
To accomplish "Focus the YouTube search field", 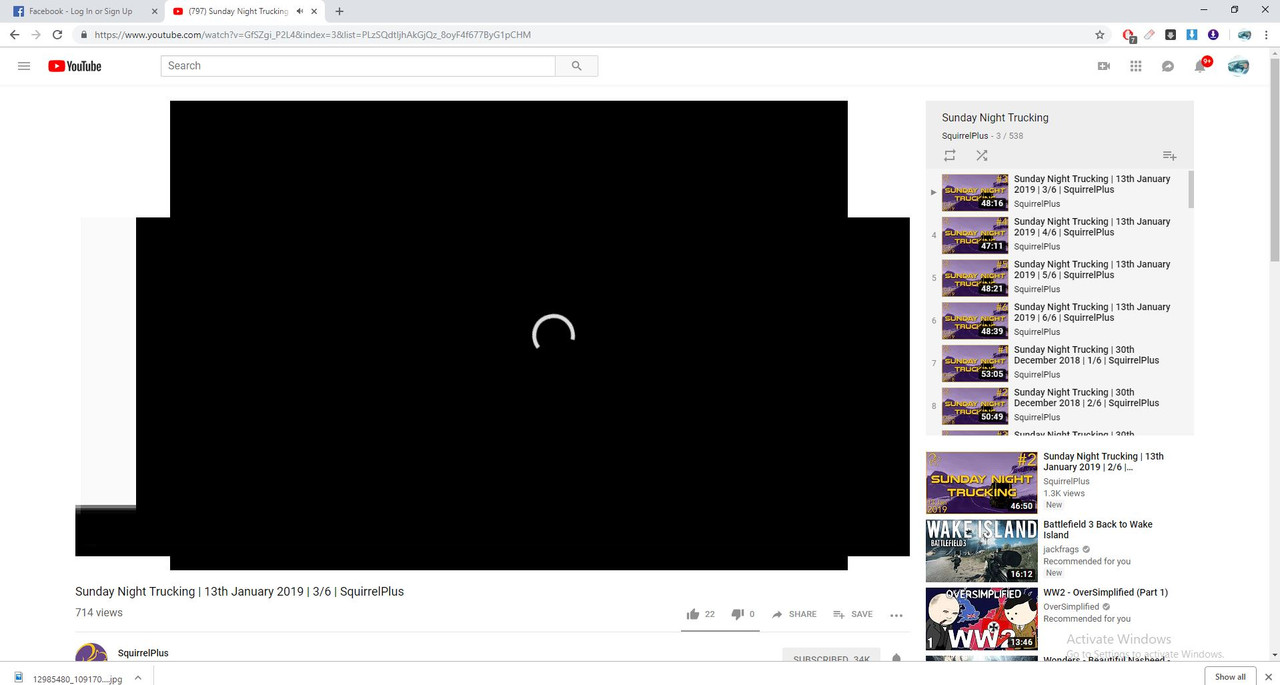I will (358, 66).
